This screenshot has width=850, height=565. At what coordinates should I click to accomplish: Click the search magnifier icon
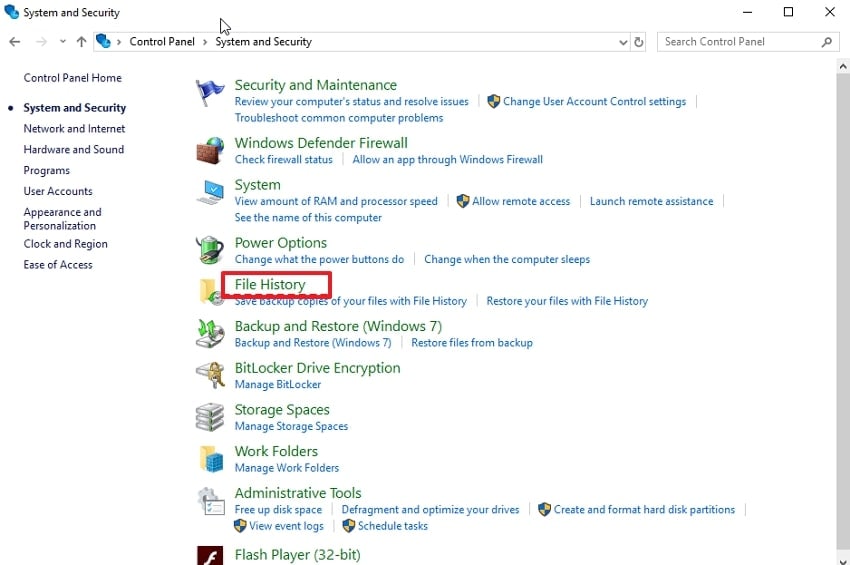coord(827,42)
